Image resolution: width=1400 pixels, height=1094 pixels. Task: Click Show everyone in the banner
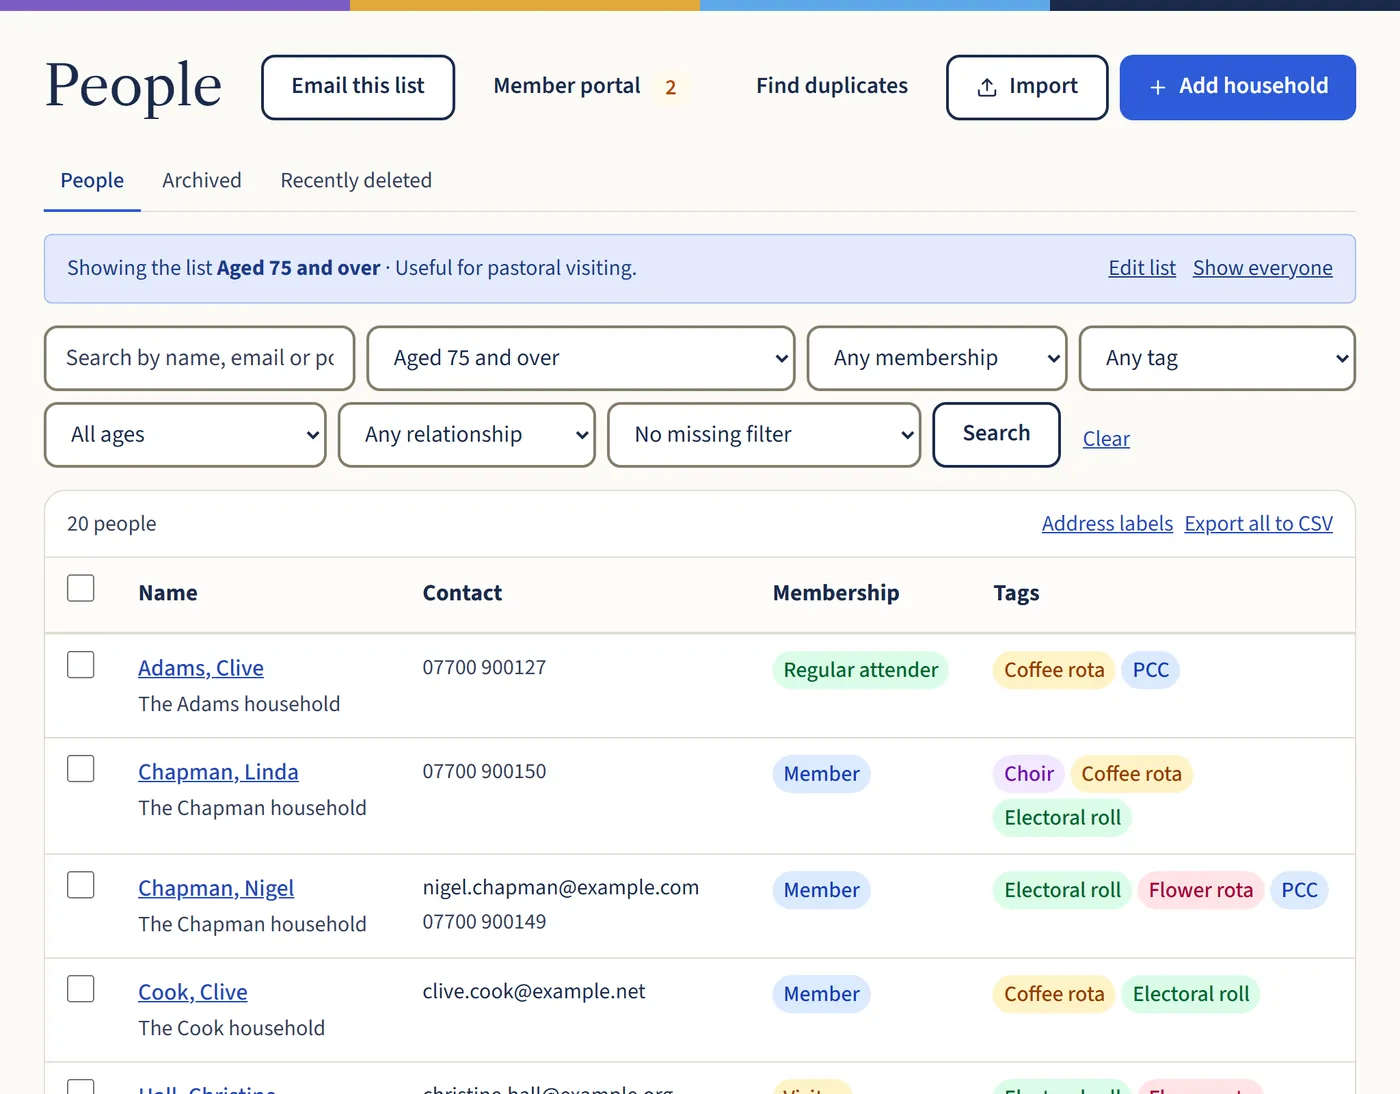click(1262, 268)
